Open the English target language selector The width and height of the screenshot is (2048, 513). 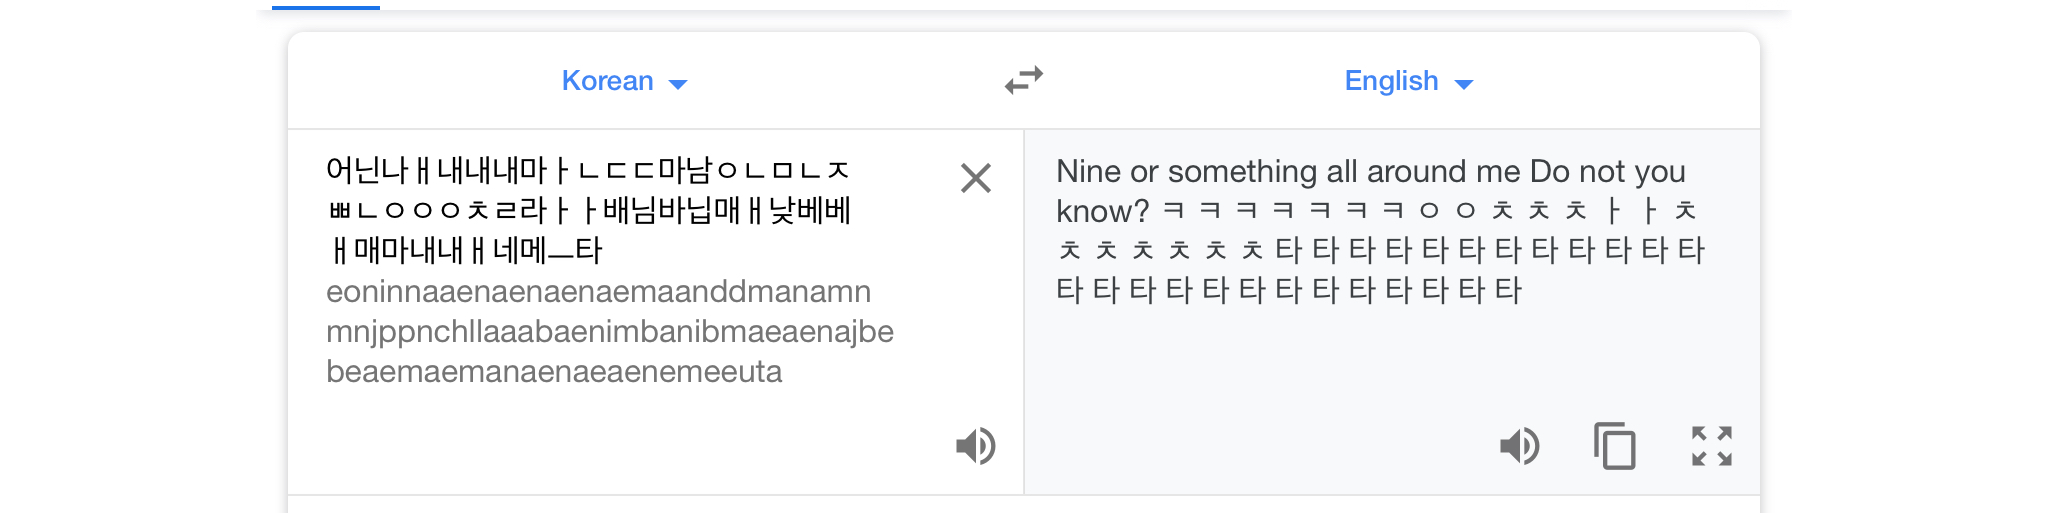(1391, 81)
